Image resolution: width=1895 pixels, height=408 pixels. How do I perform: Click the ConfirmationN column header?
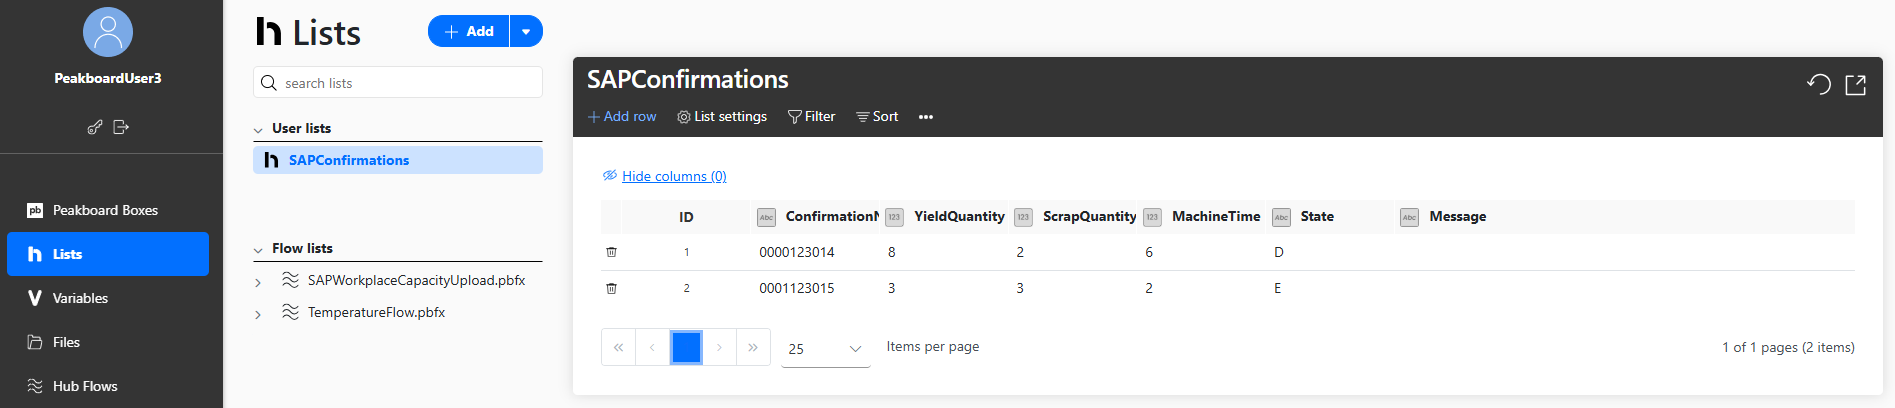(815, 217)
